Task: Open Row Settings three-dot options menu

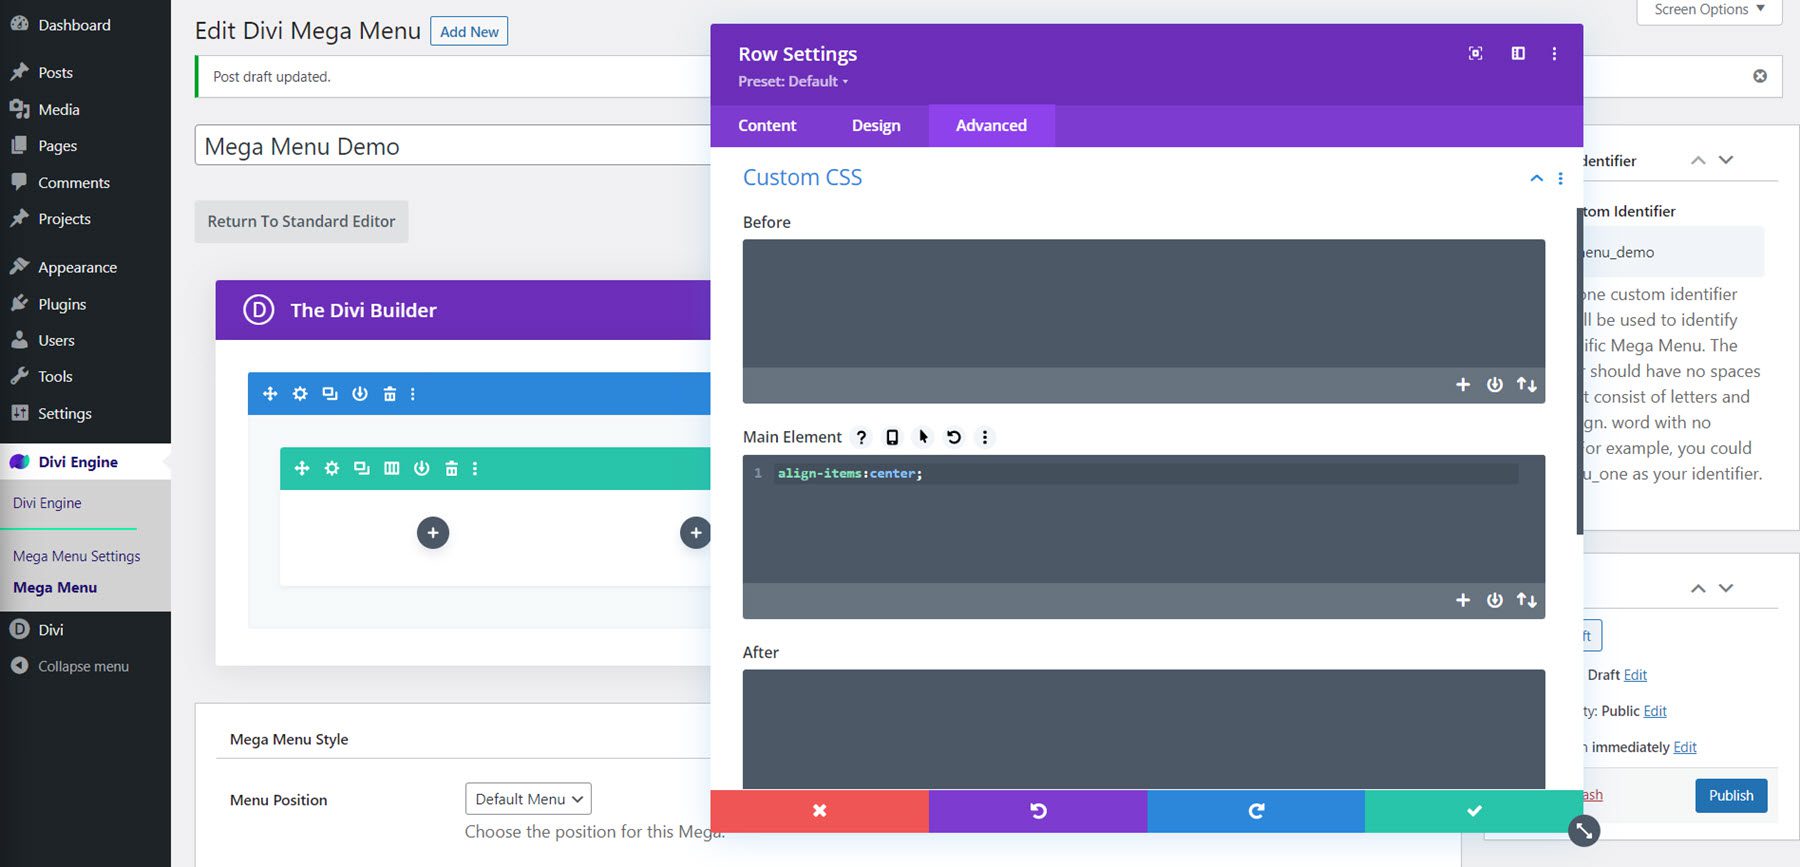Action: click(x=1554, y=53)
